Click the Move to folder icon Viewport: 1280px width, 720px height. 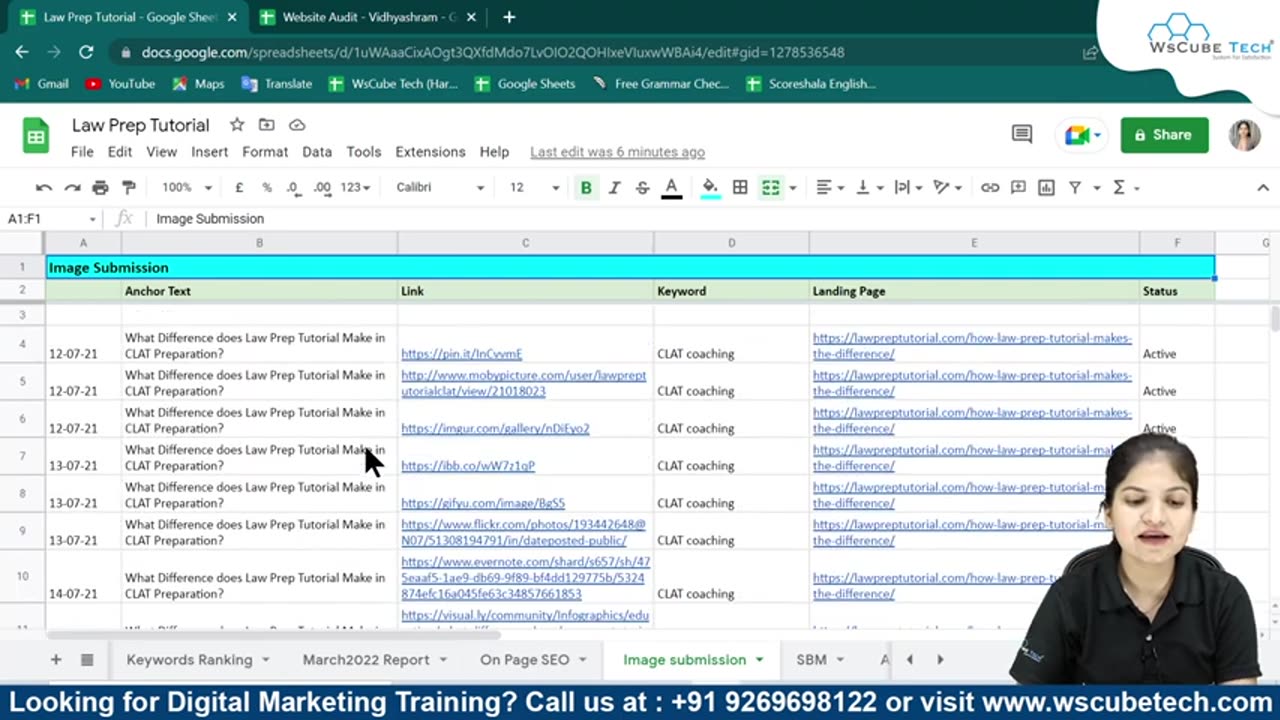266,125
